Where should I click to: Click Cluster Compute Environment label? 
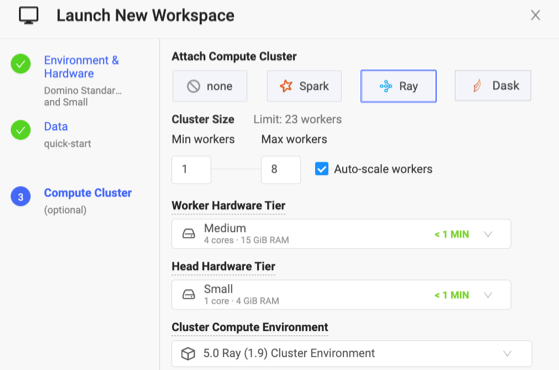[250, 327]
